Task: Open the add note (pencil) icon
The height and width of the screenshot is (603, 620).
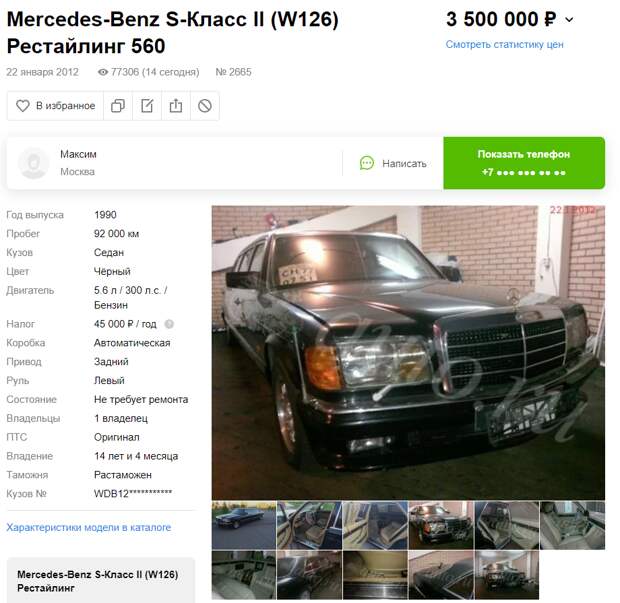Action: coord(147,106)
